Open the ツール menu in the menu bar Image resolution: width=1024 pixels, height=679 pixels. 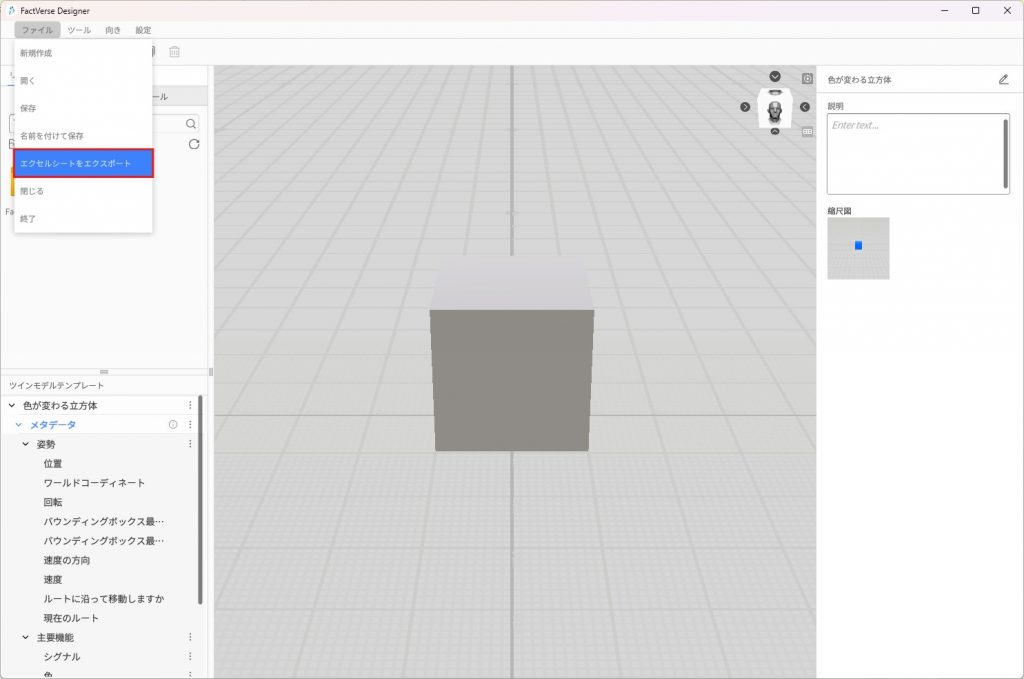pos(78,30)
